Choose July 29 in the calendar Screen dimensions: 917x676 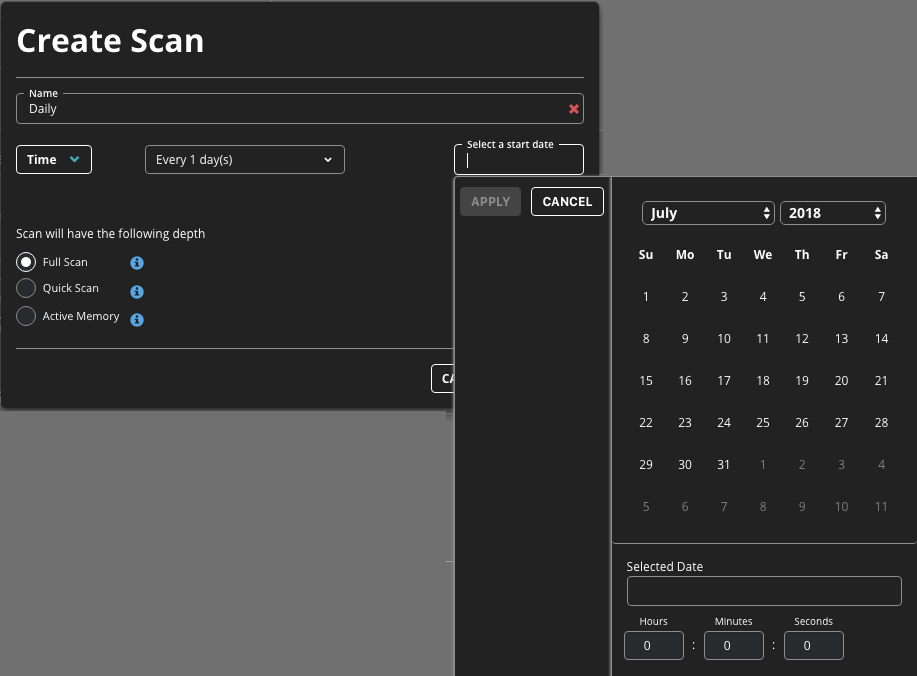click(646, 465)
